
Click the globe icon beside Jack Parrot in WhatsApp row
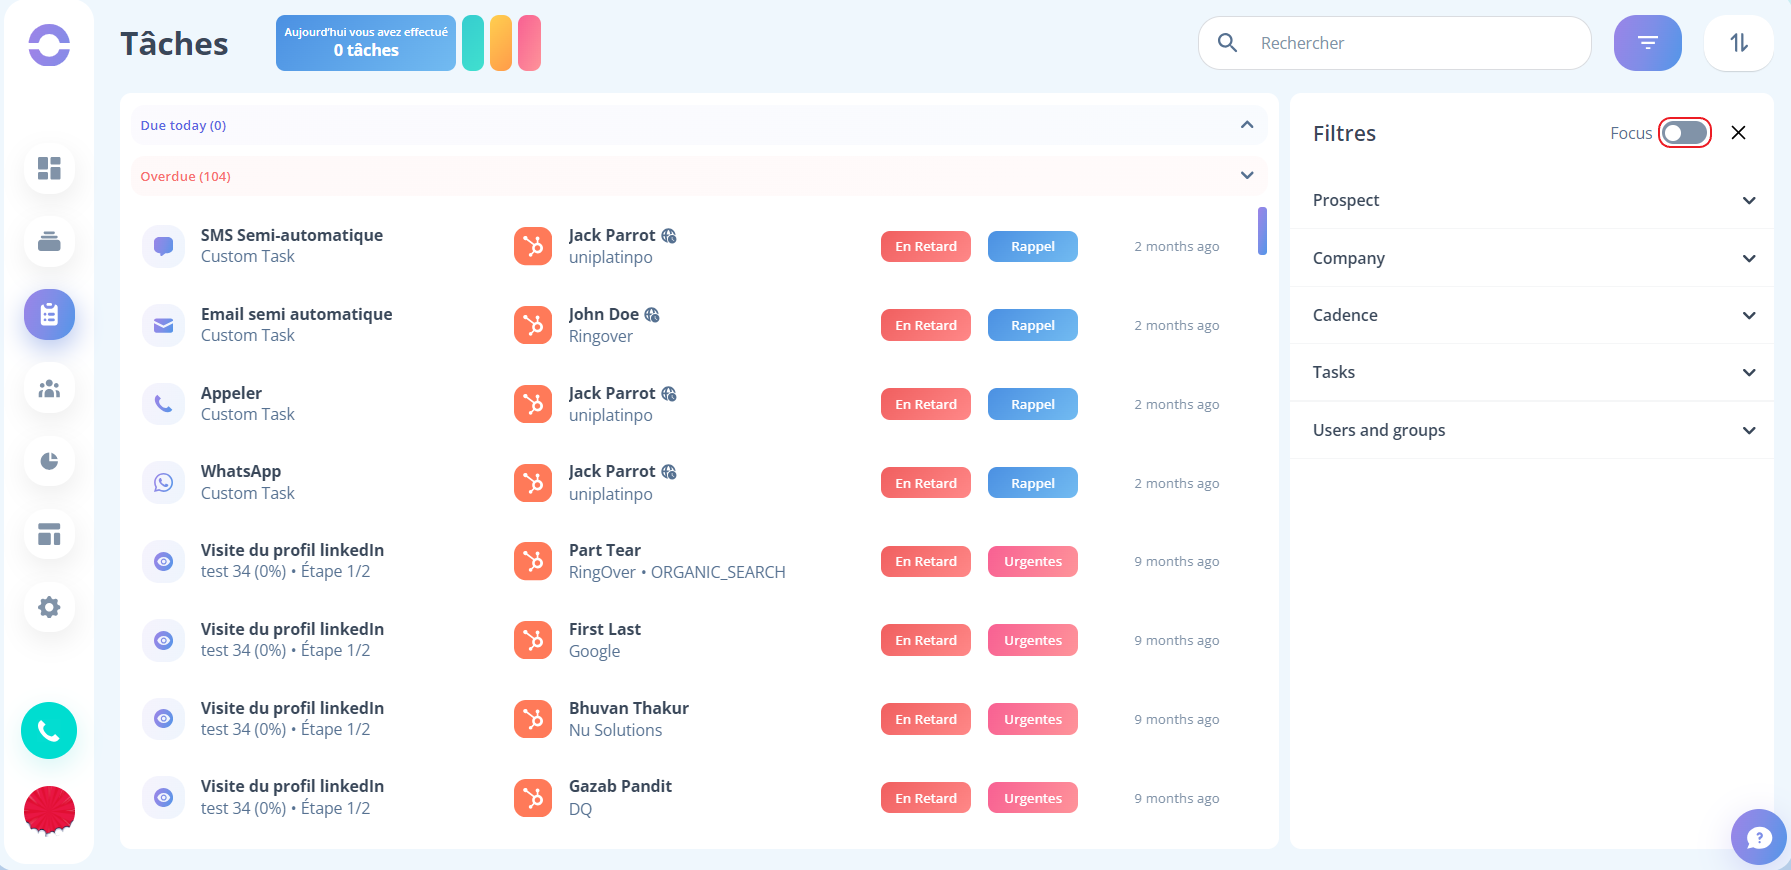pos(669,472)
